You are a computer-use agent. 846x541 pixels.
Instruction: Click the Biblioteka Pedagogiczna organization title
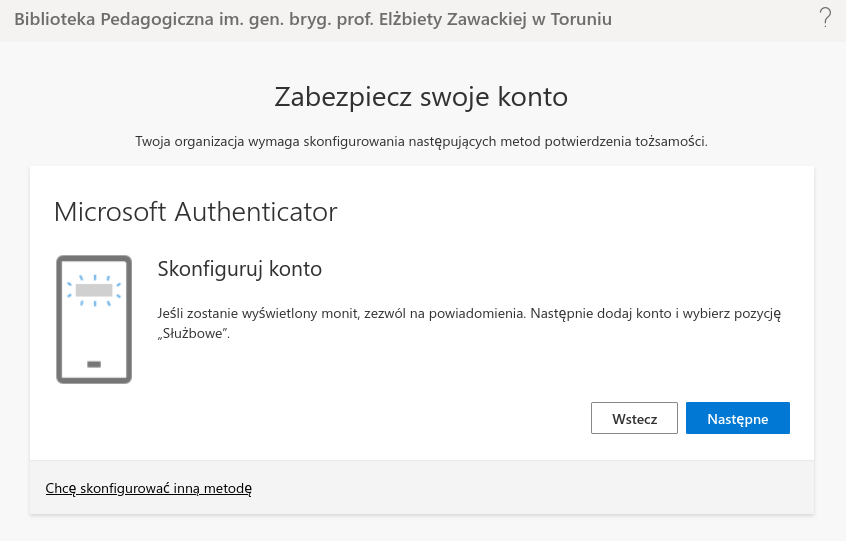point(313,19)
